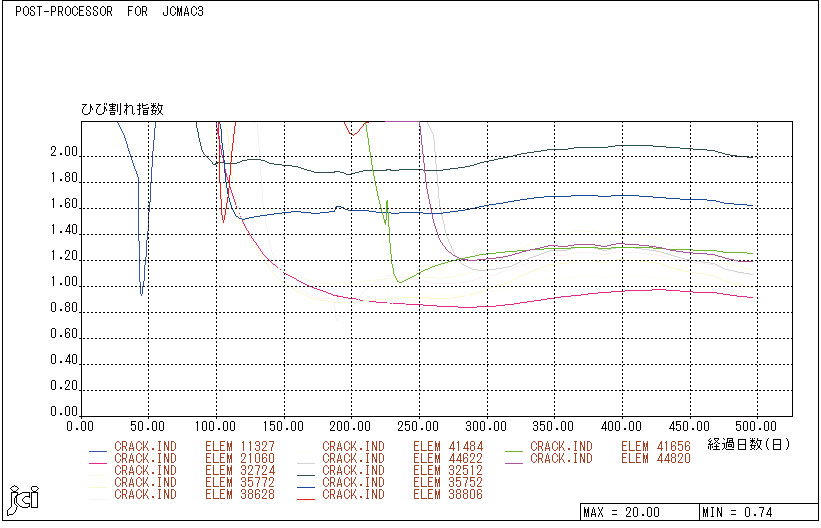Click the MIN = 0.74 readout box
Screen dimensions: 821x528
[x=759, y=512]
